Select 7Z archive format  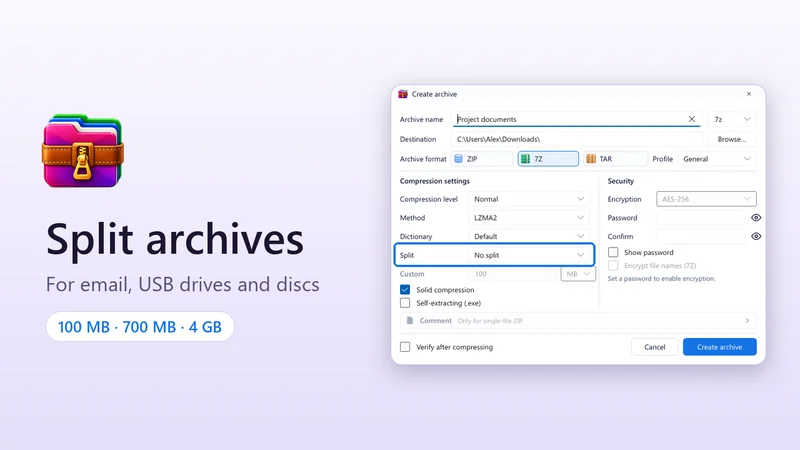tap(548, 159)
